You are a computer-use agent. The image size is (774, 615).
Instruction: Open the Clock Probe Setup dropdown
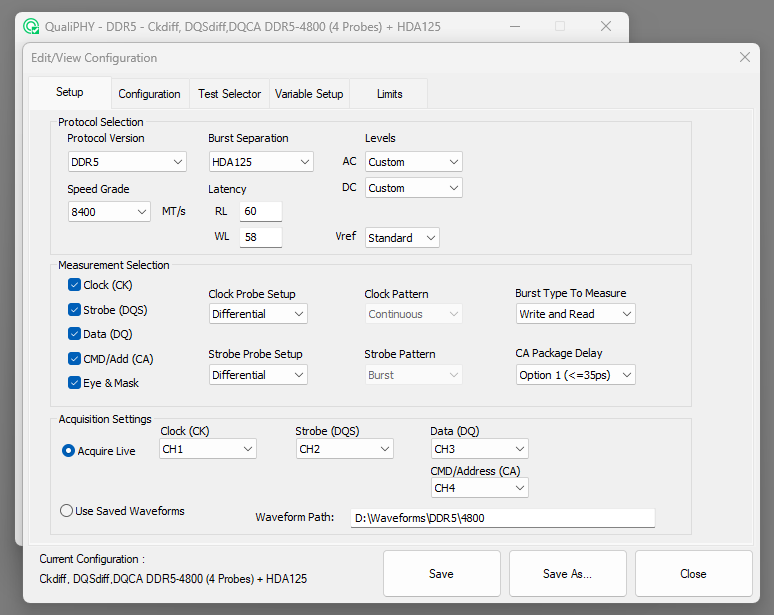[x=258, y=314]
